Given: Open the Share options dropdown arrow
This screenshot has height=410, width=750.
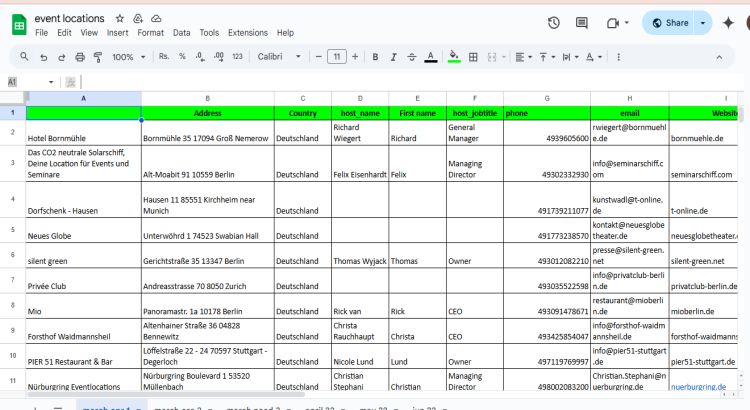Looking at the screenshot, I should (703, 23).
